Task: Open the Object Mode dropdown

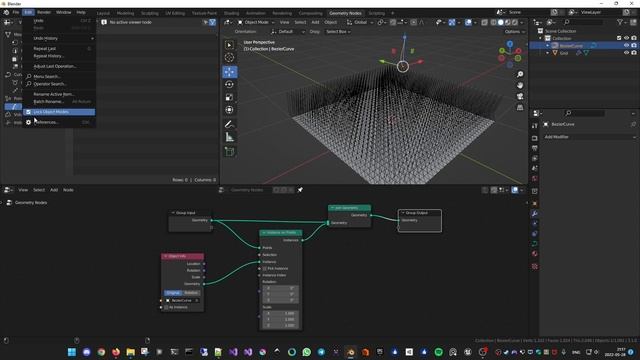Action: tap(256, 22)
